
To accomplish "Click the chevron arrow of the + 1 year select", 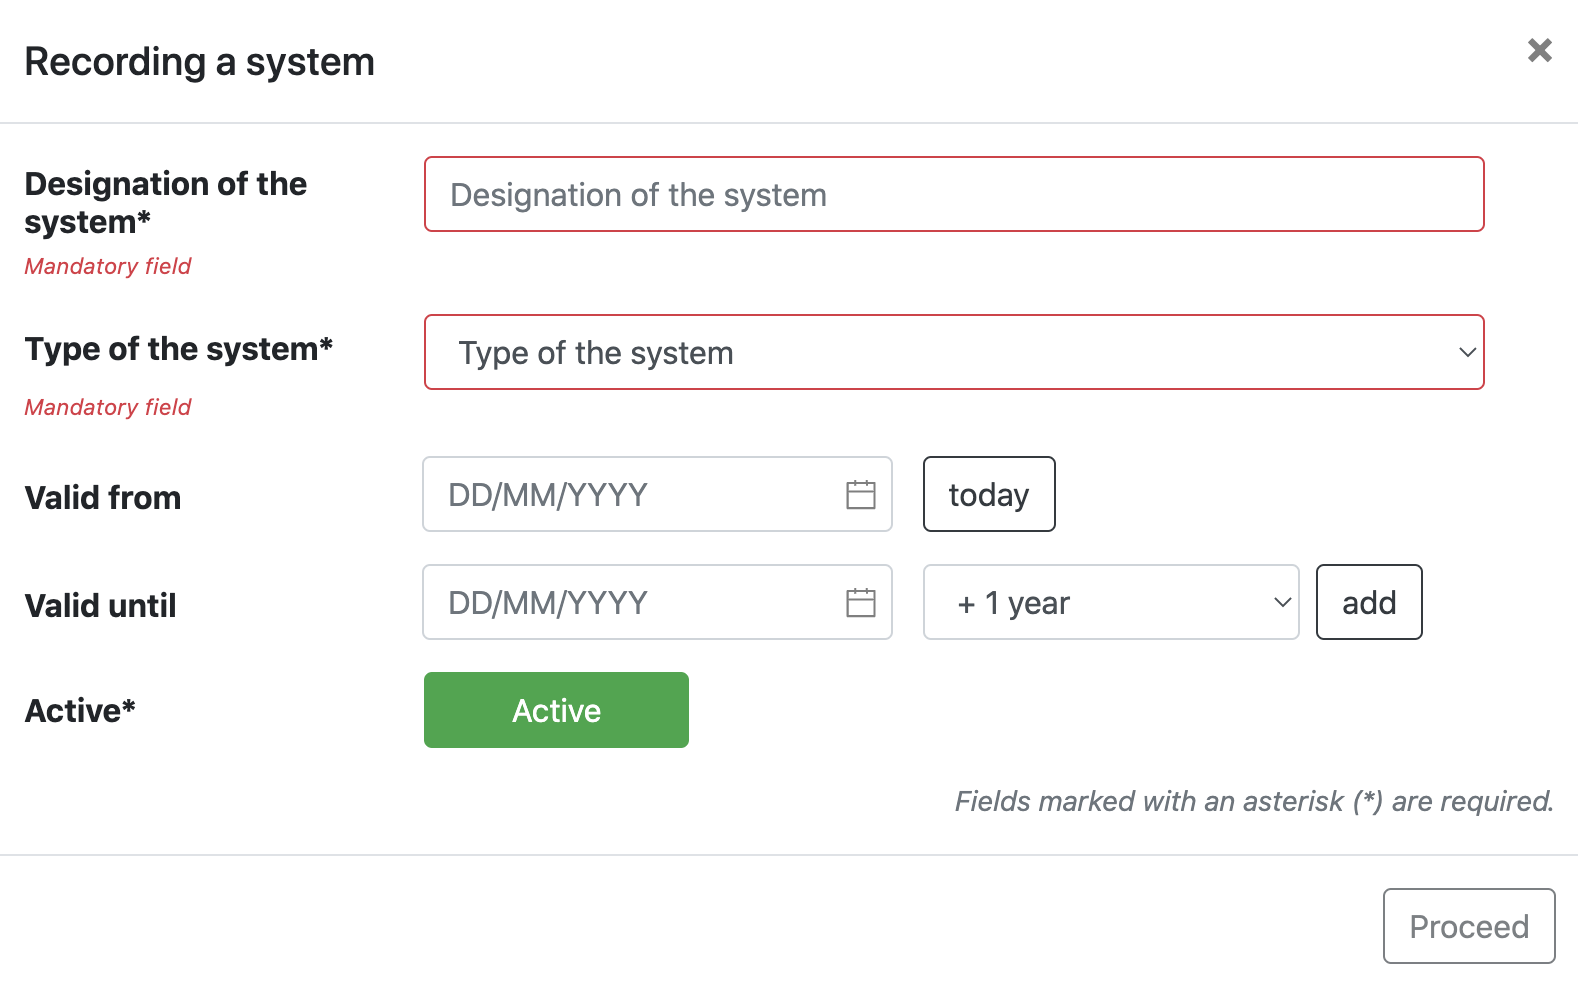I will click(1282, 602).
